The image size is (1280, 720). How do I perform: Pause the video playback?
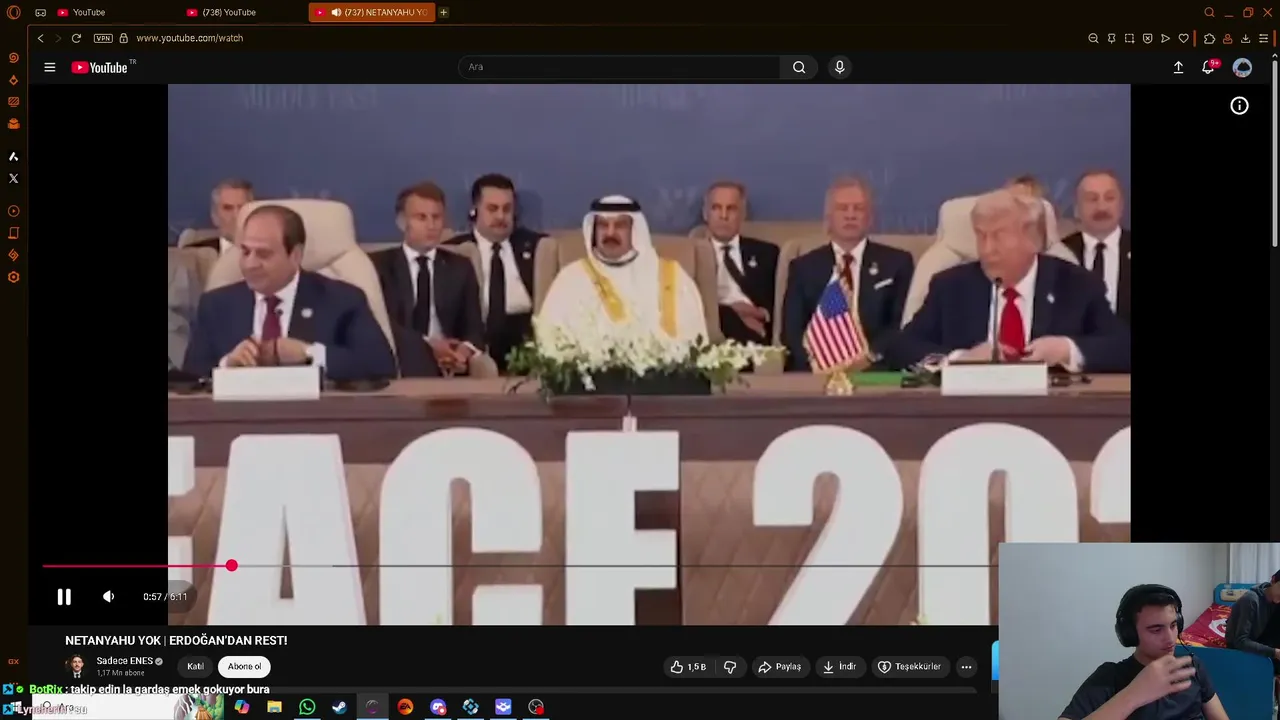pyautogui.click(x=64, y=597)
